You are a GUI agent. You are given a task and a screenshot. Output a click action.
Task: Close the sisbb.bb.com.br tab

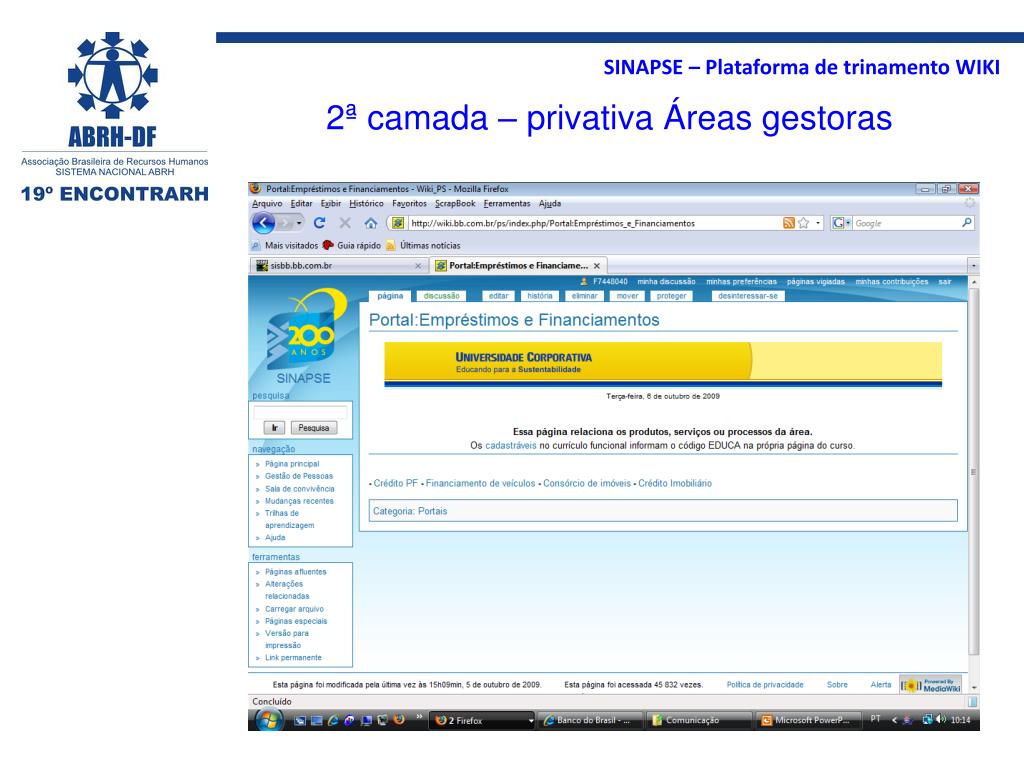coord(418,266)
